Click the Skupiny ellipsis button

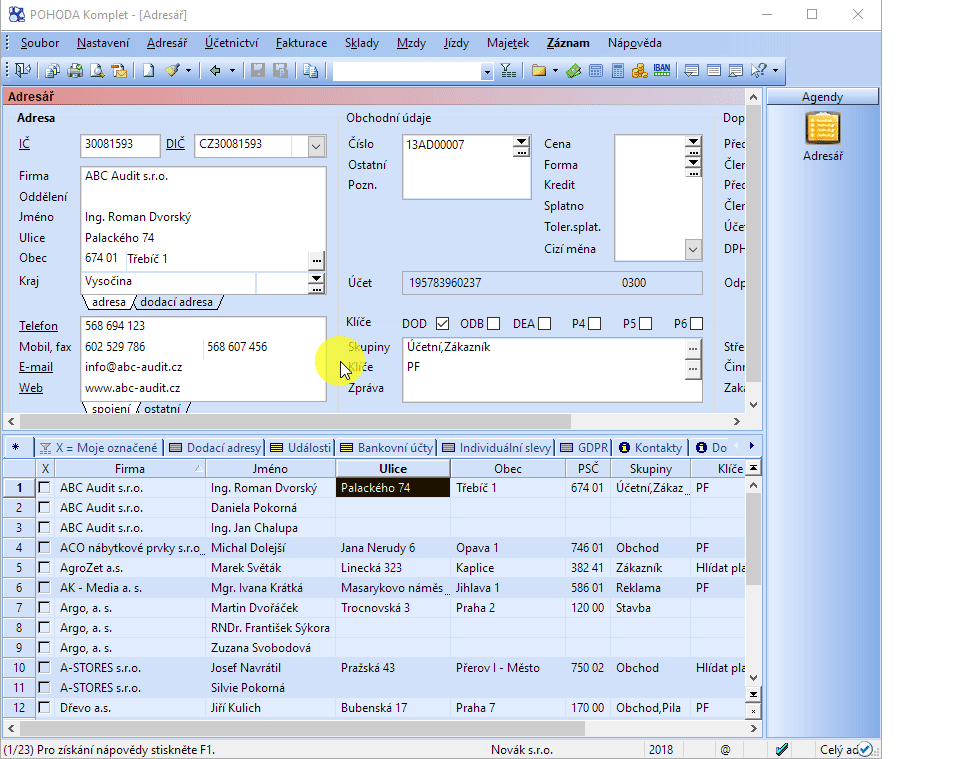coord(693,348)
